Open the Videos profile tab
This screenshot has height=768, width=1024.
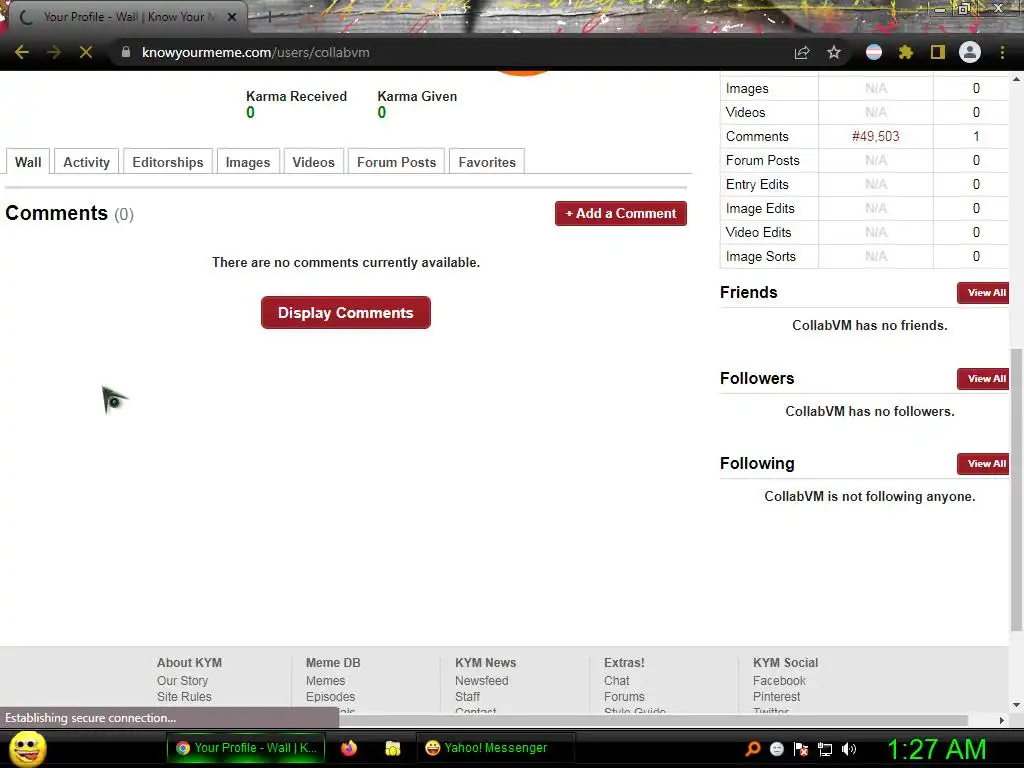[x=313, y=162]
